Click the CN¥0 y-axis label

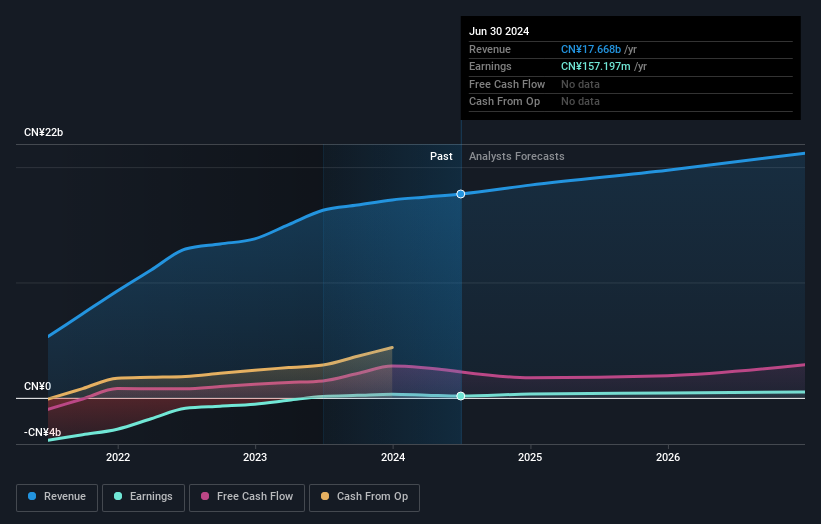point(38,386)
